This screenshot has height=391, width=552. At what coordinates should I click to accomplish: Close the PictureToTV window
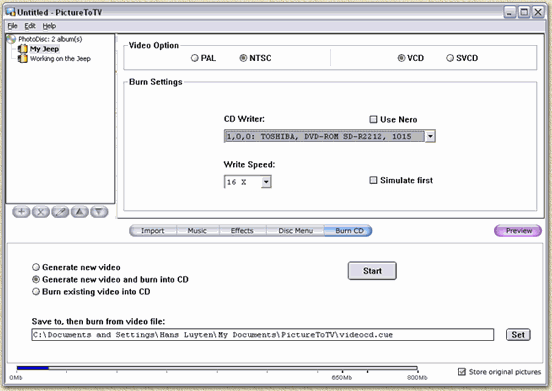538,12
